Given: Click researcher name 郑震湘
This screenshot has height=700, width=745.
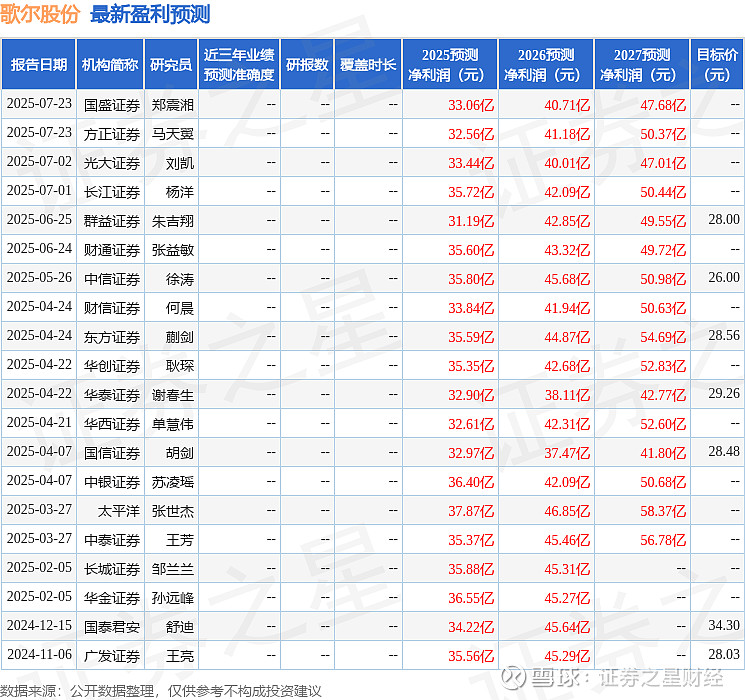Looking at the screenshot, I should [173, 105].
